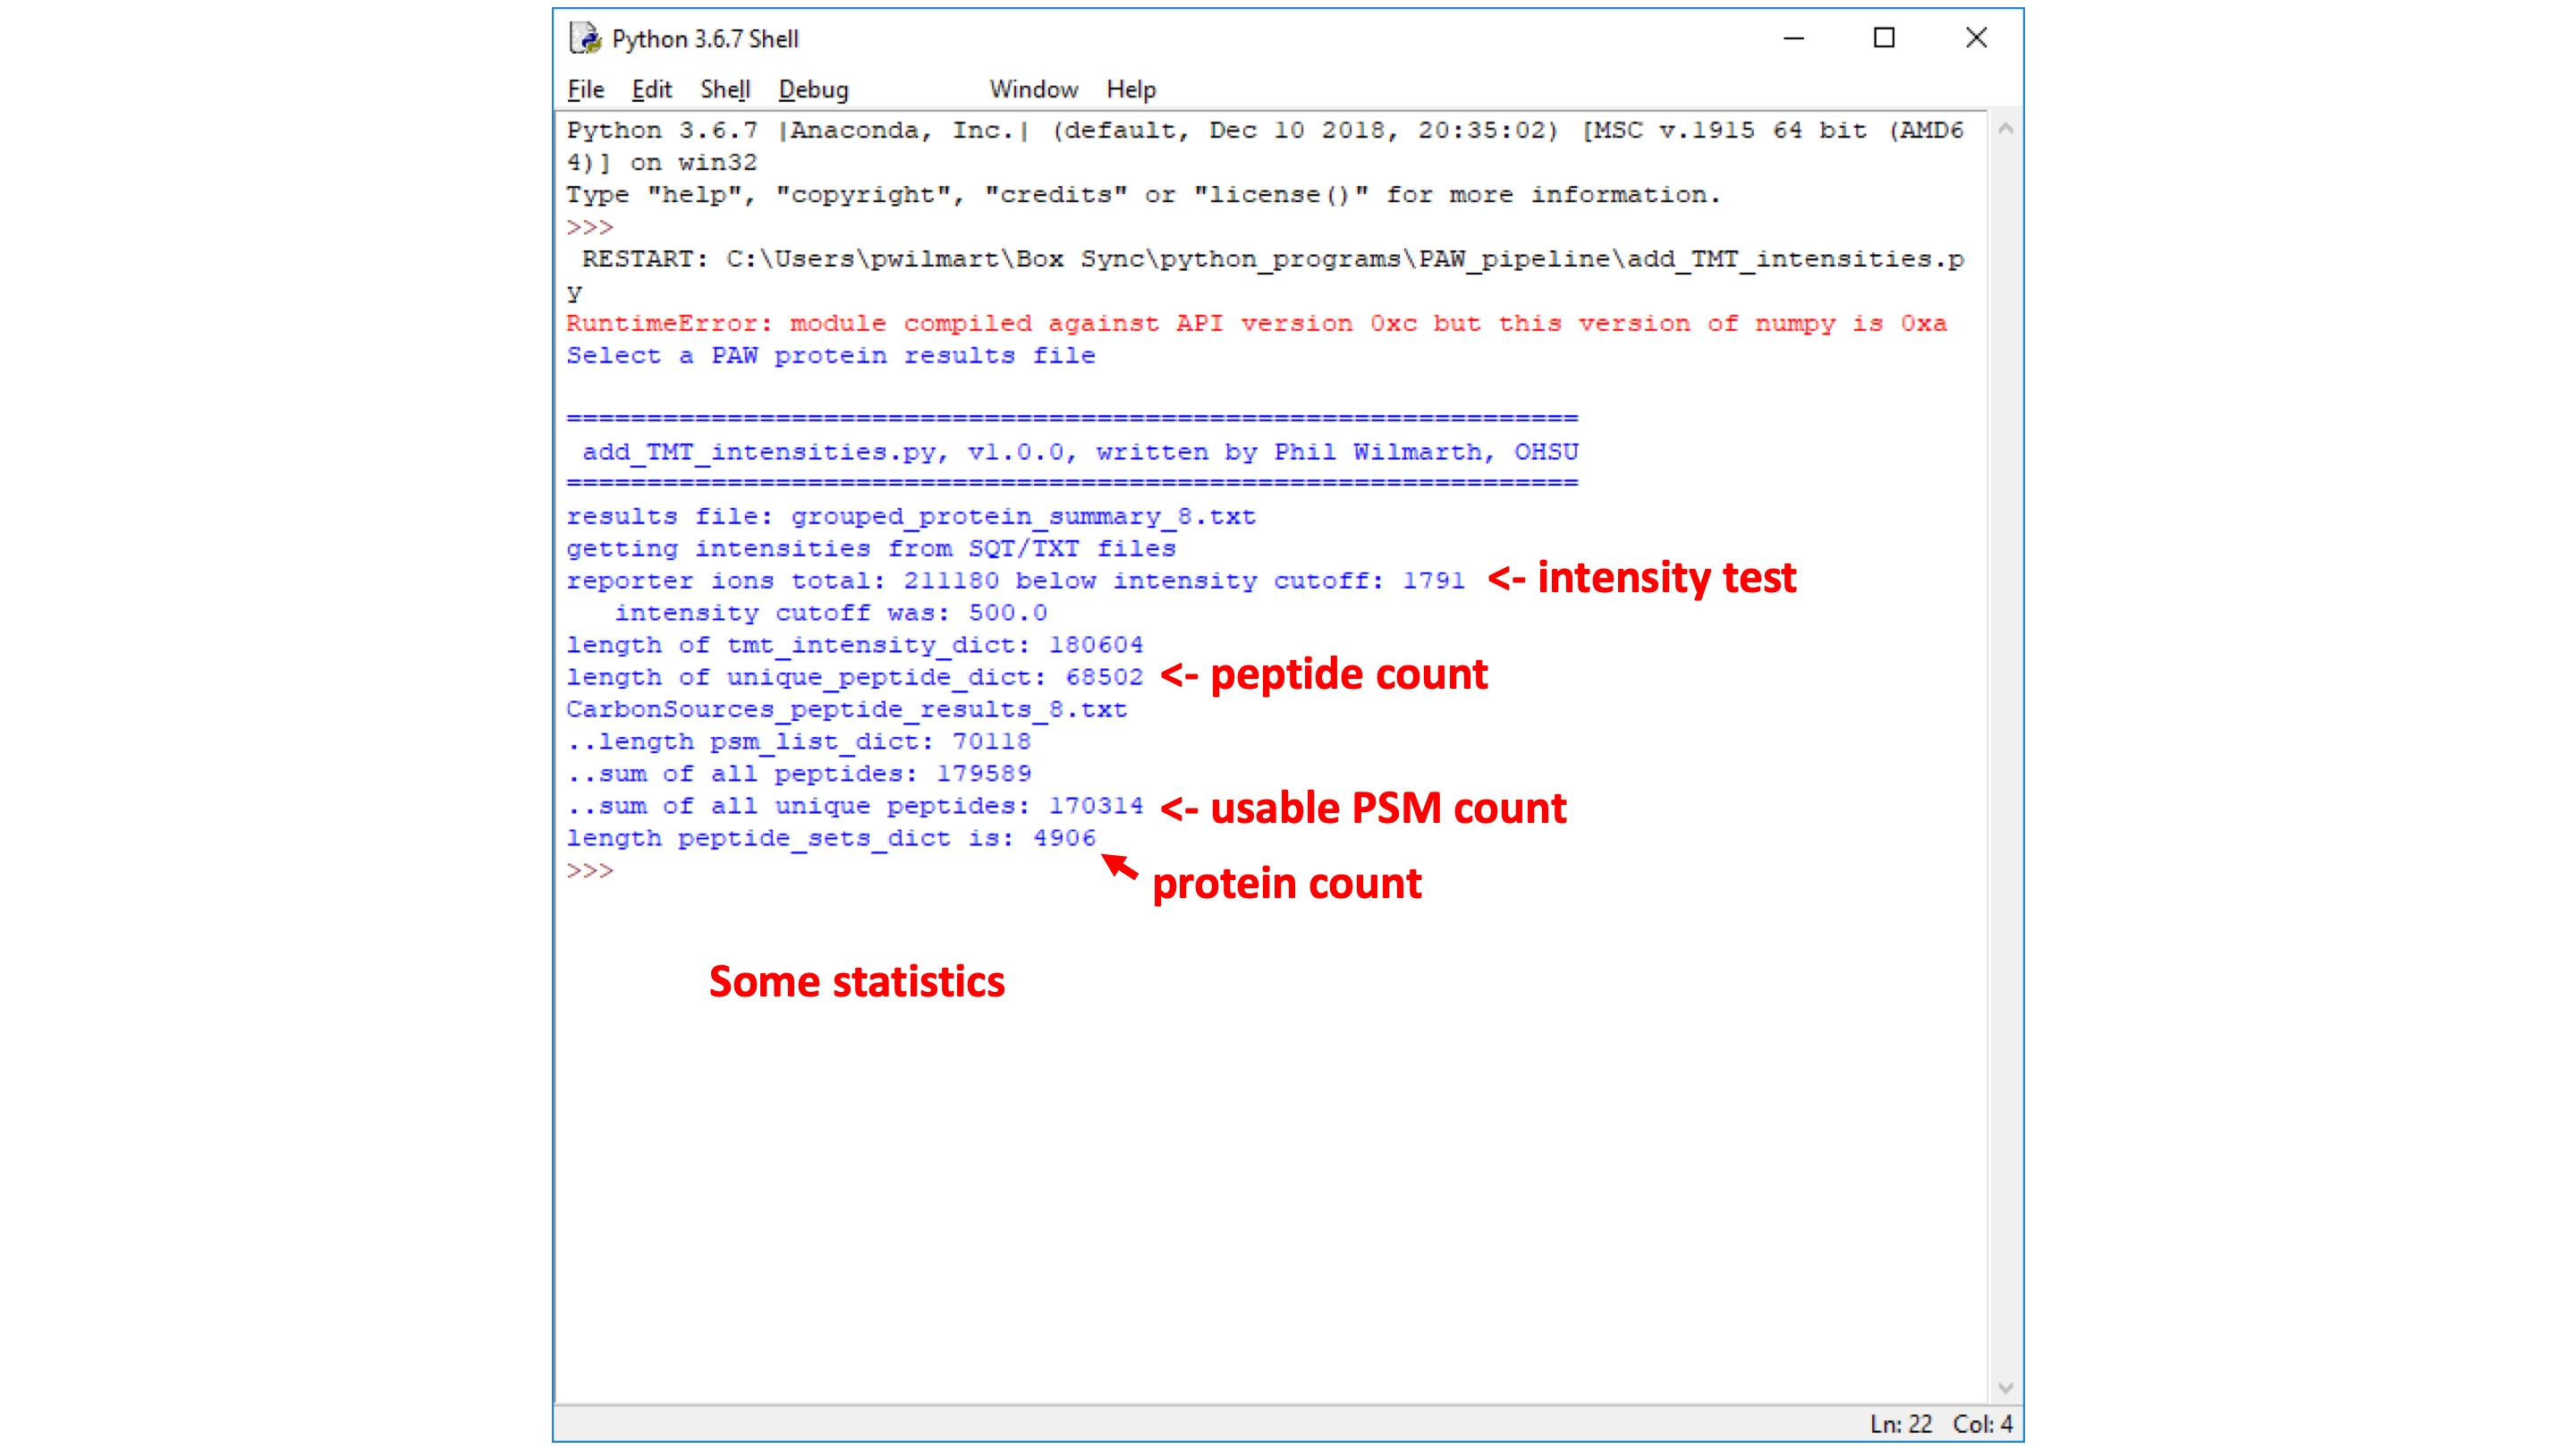The width and height of the screenshot is (2576, 1449).
Task: Place cursor at the last >>> prompt
Action: (590, 870)
